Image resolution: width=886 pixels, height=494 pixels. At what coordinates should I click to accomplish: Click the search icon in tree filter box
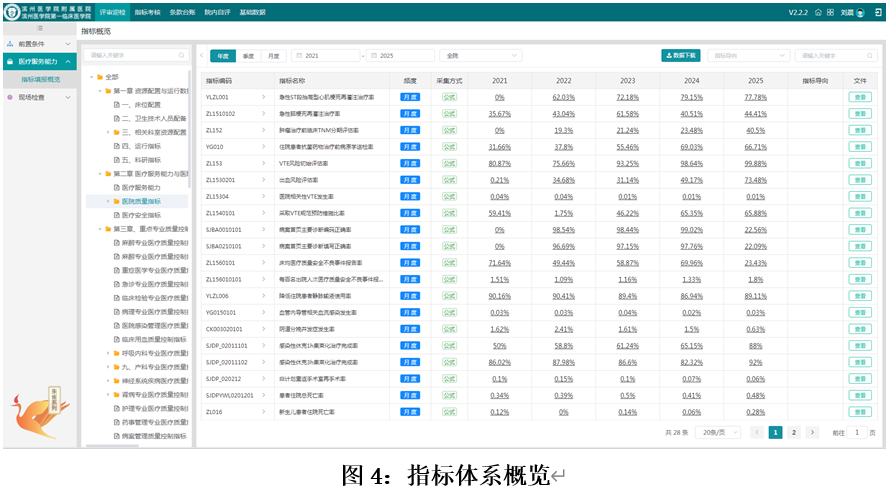click(180, 56)
